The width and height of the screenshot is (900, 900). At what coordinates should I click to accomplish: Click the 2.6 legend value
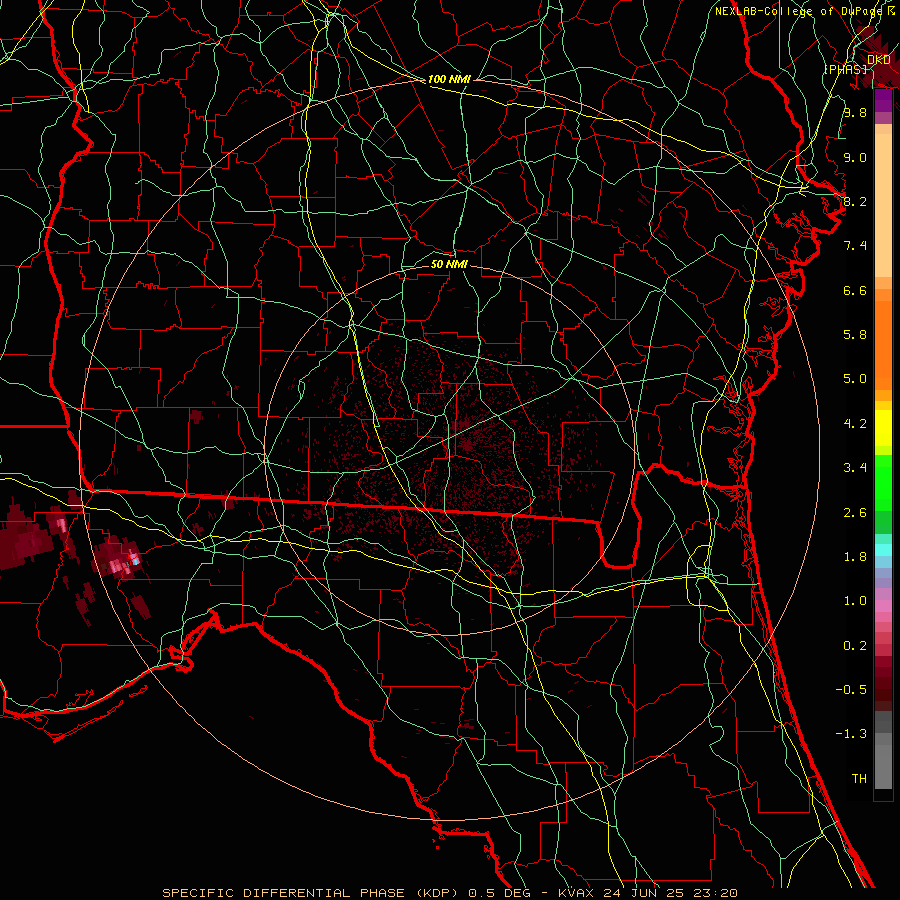click(x=855, y=513)
